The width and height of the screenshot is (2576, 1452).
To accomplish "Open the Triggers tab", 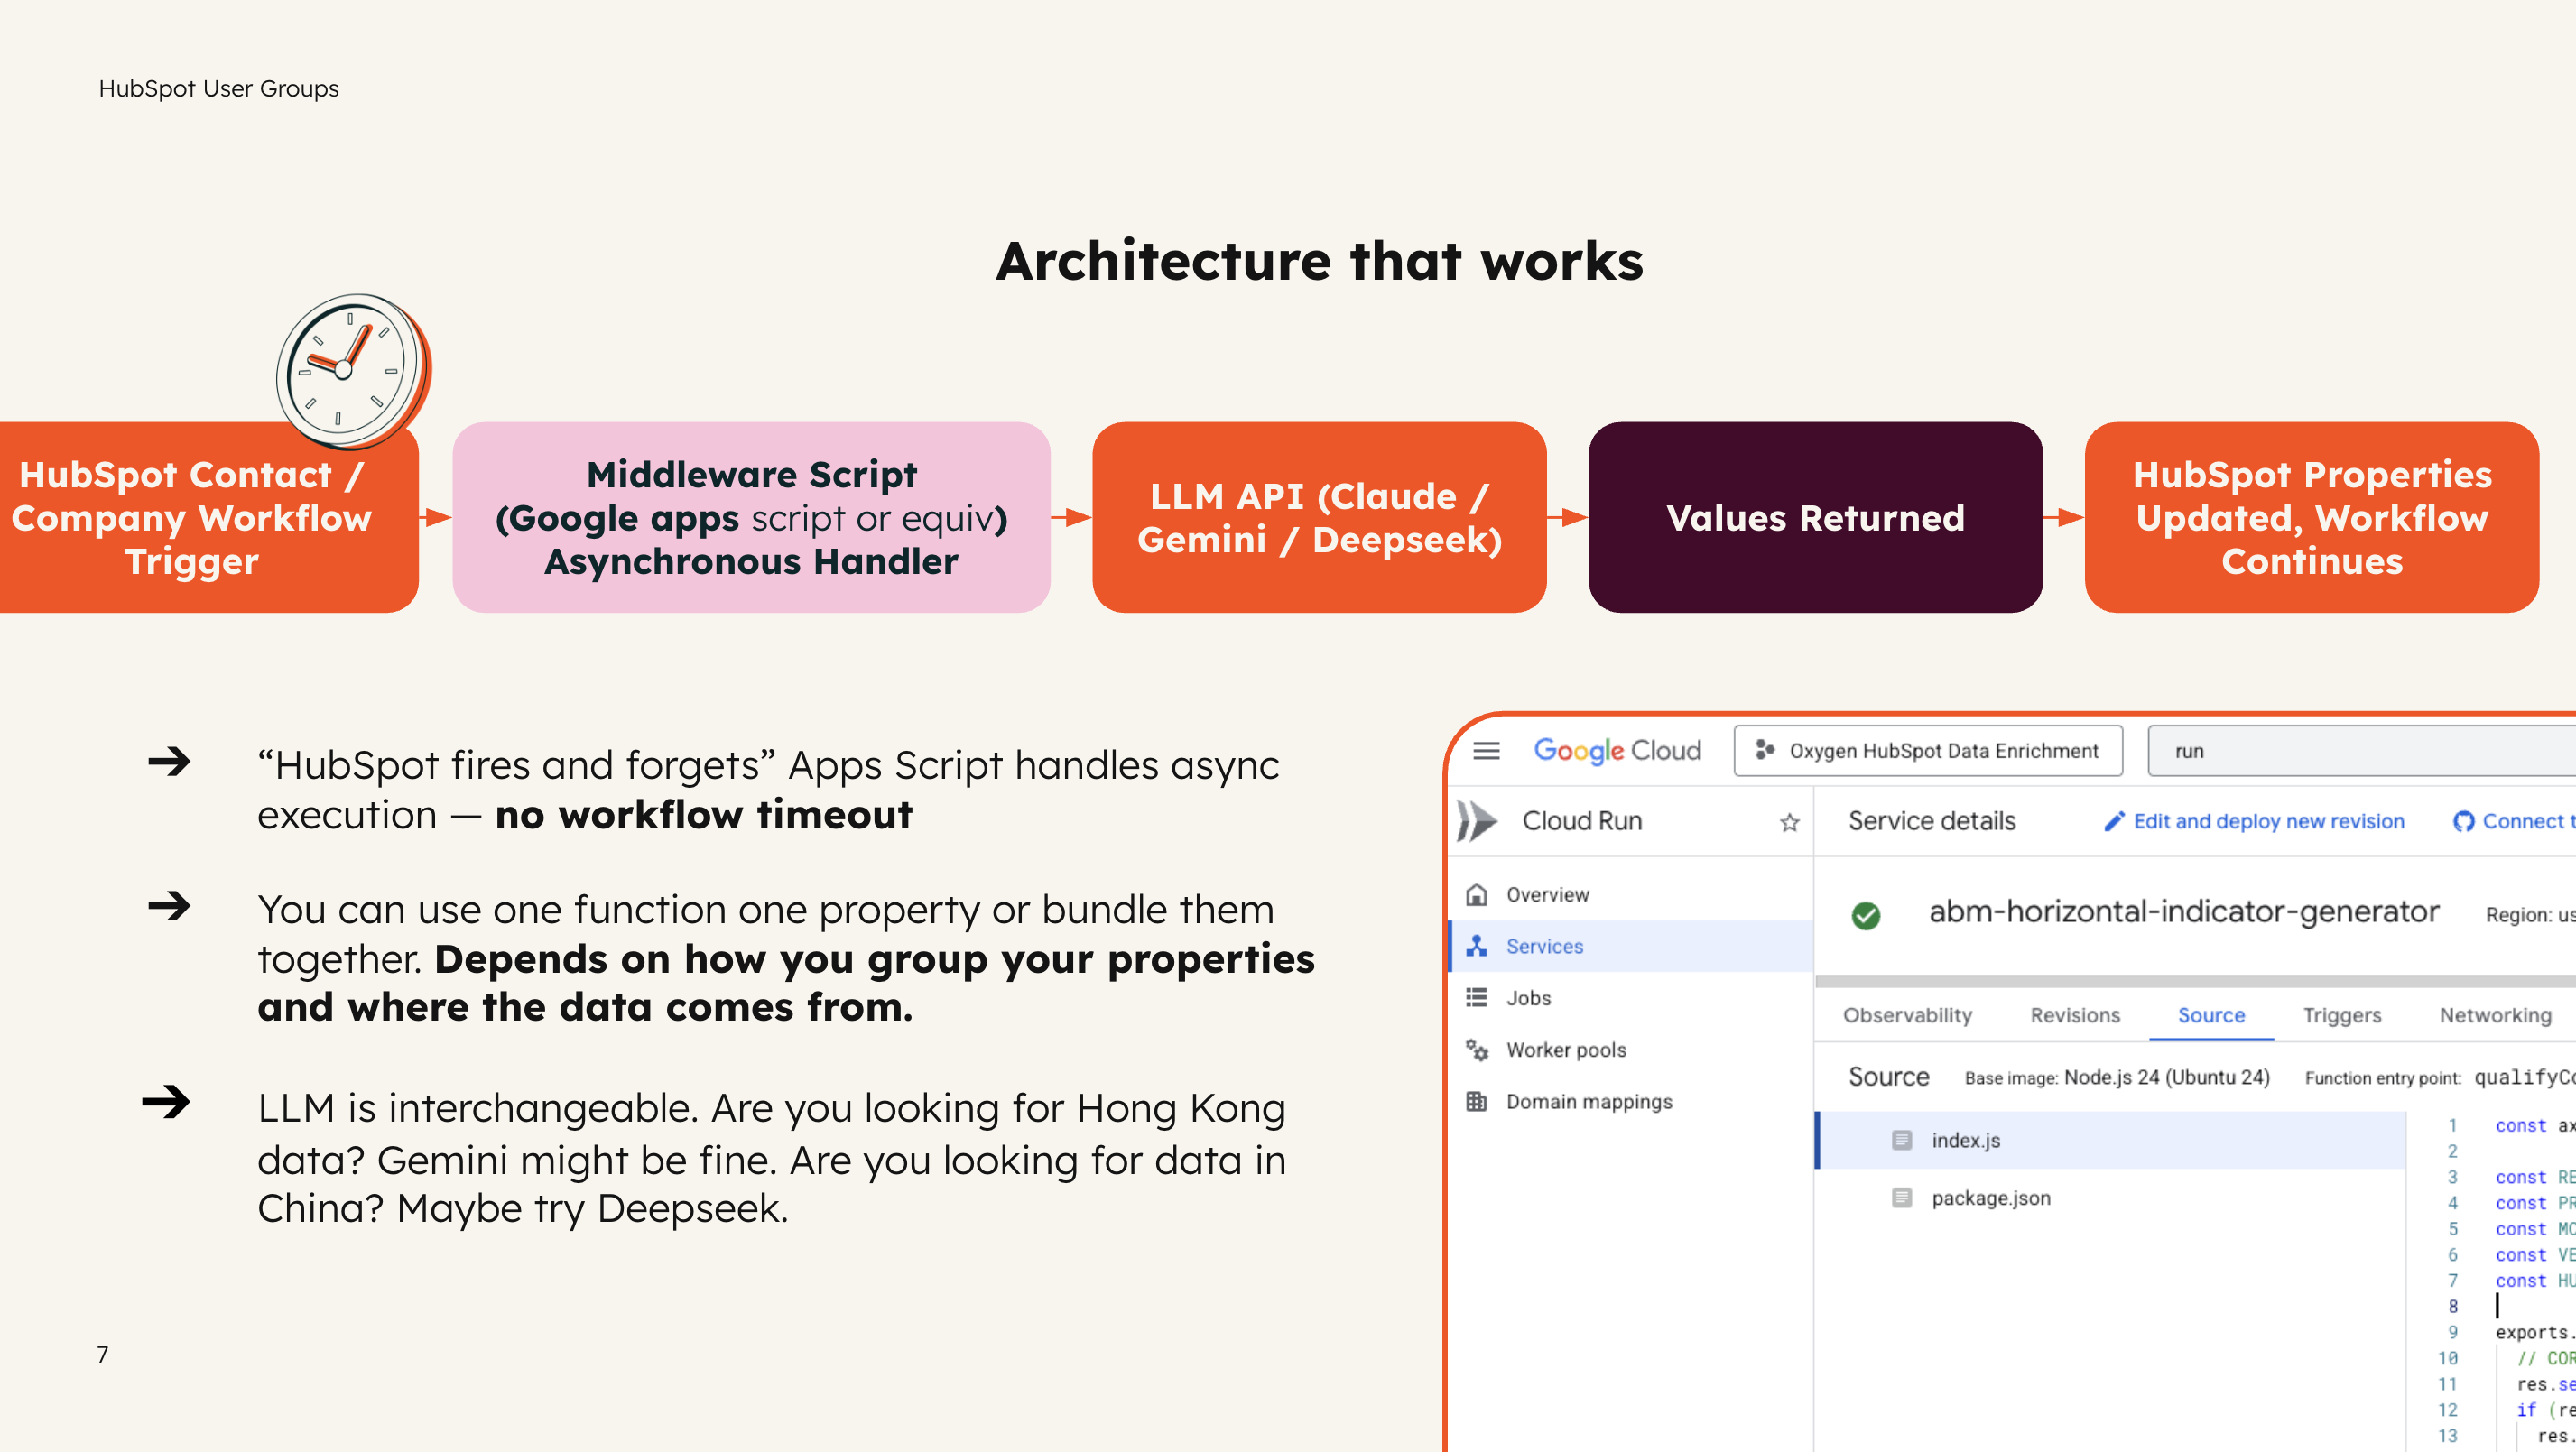I will [2341, 1014].
